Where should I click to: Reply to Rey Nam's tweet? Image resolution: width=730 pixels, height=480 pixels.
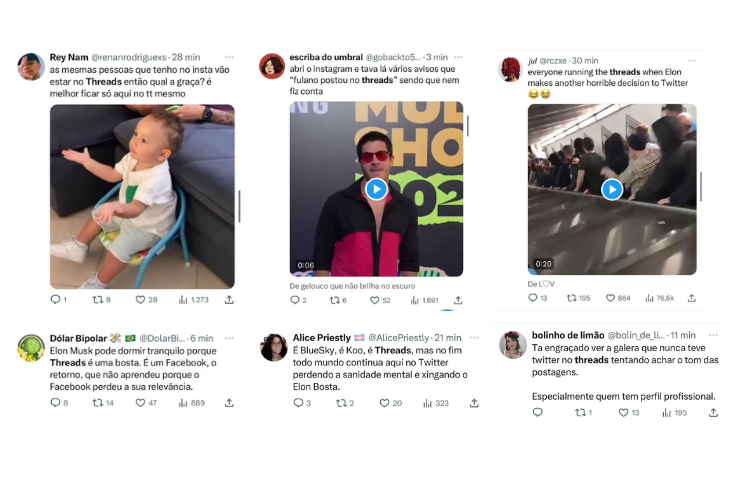[56, 299]
